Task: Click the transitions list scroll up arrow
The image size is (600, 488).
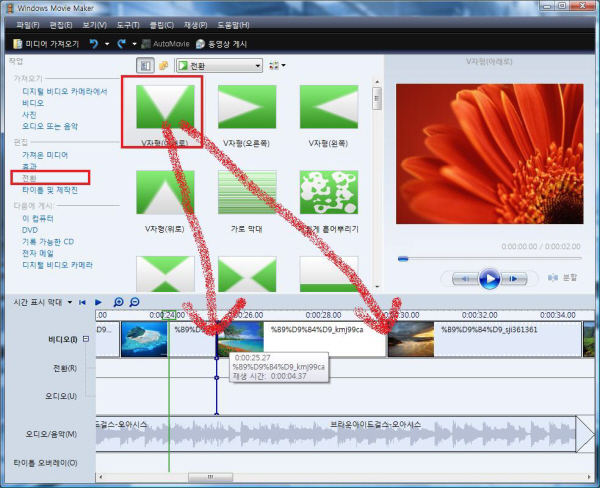Action: tap(377, 82)
